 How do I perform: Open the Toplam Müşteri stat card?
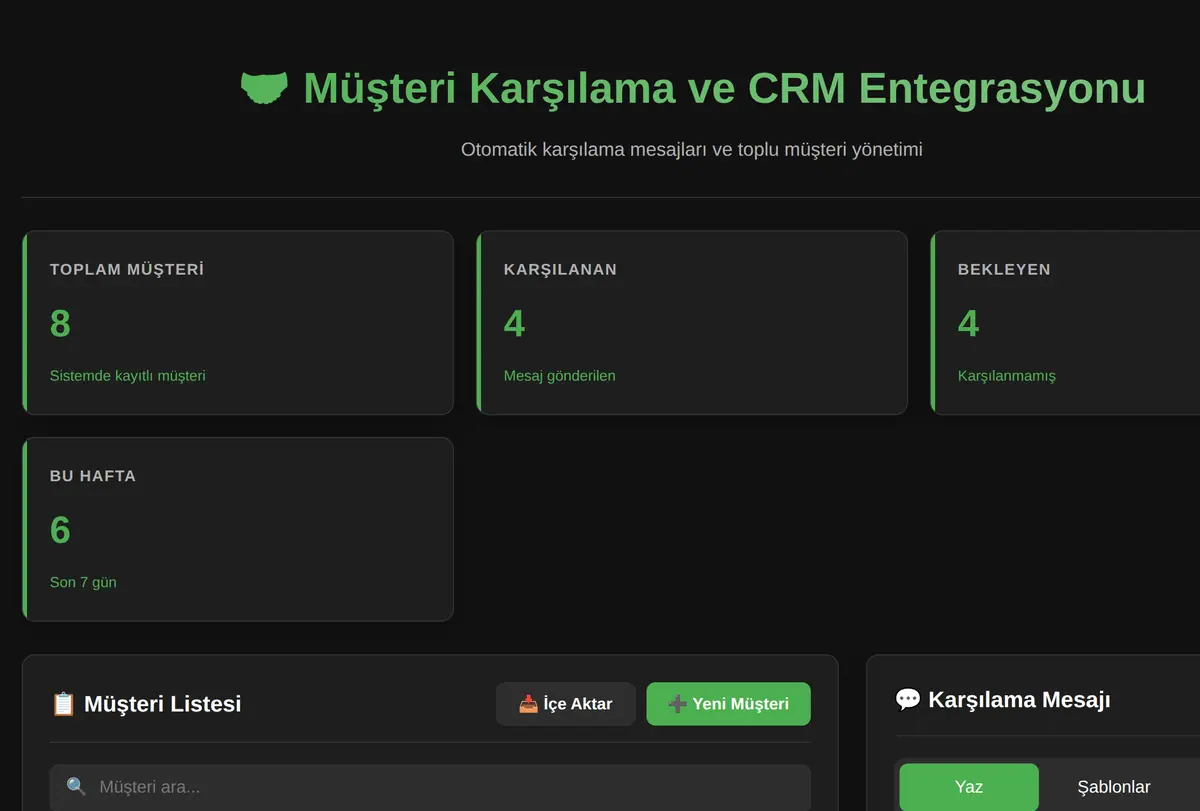(238, 323)
